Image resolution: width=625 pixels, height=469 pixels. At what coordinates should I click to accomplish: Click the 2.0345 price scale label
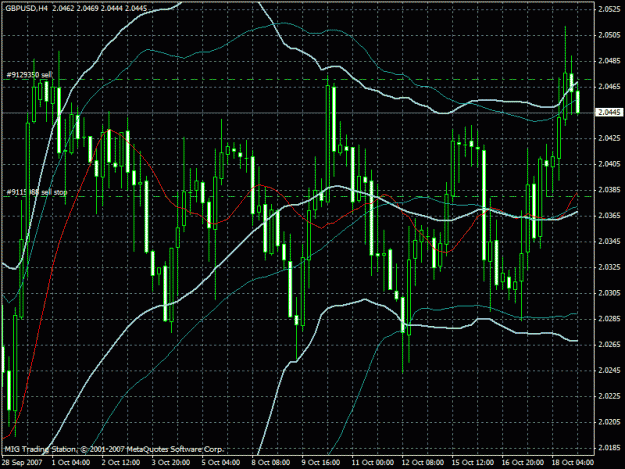[x=609, y=241]
